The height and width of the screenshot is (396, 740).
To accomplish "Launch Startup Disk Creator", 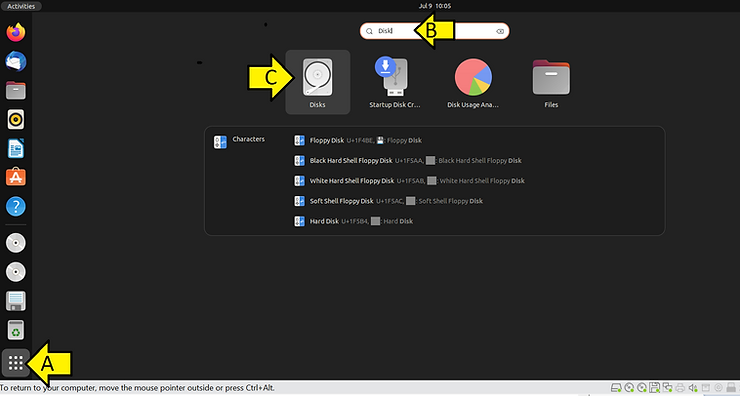I will pos(395,82).
